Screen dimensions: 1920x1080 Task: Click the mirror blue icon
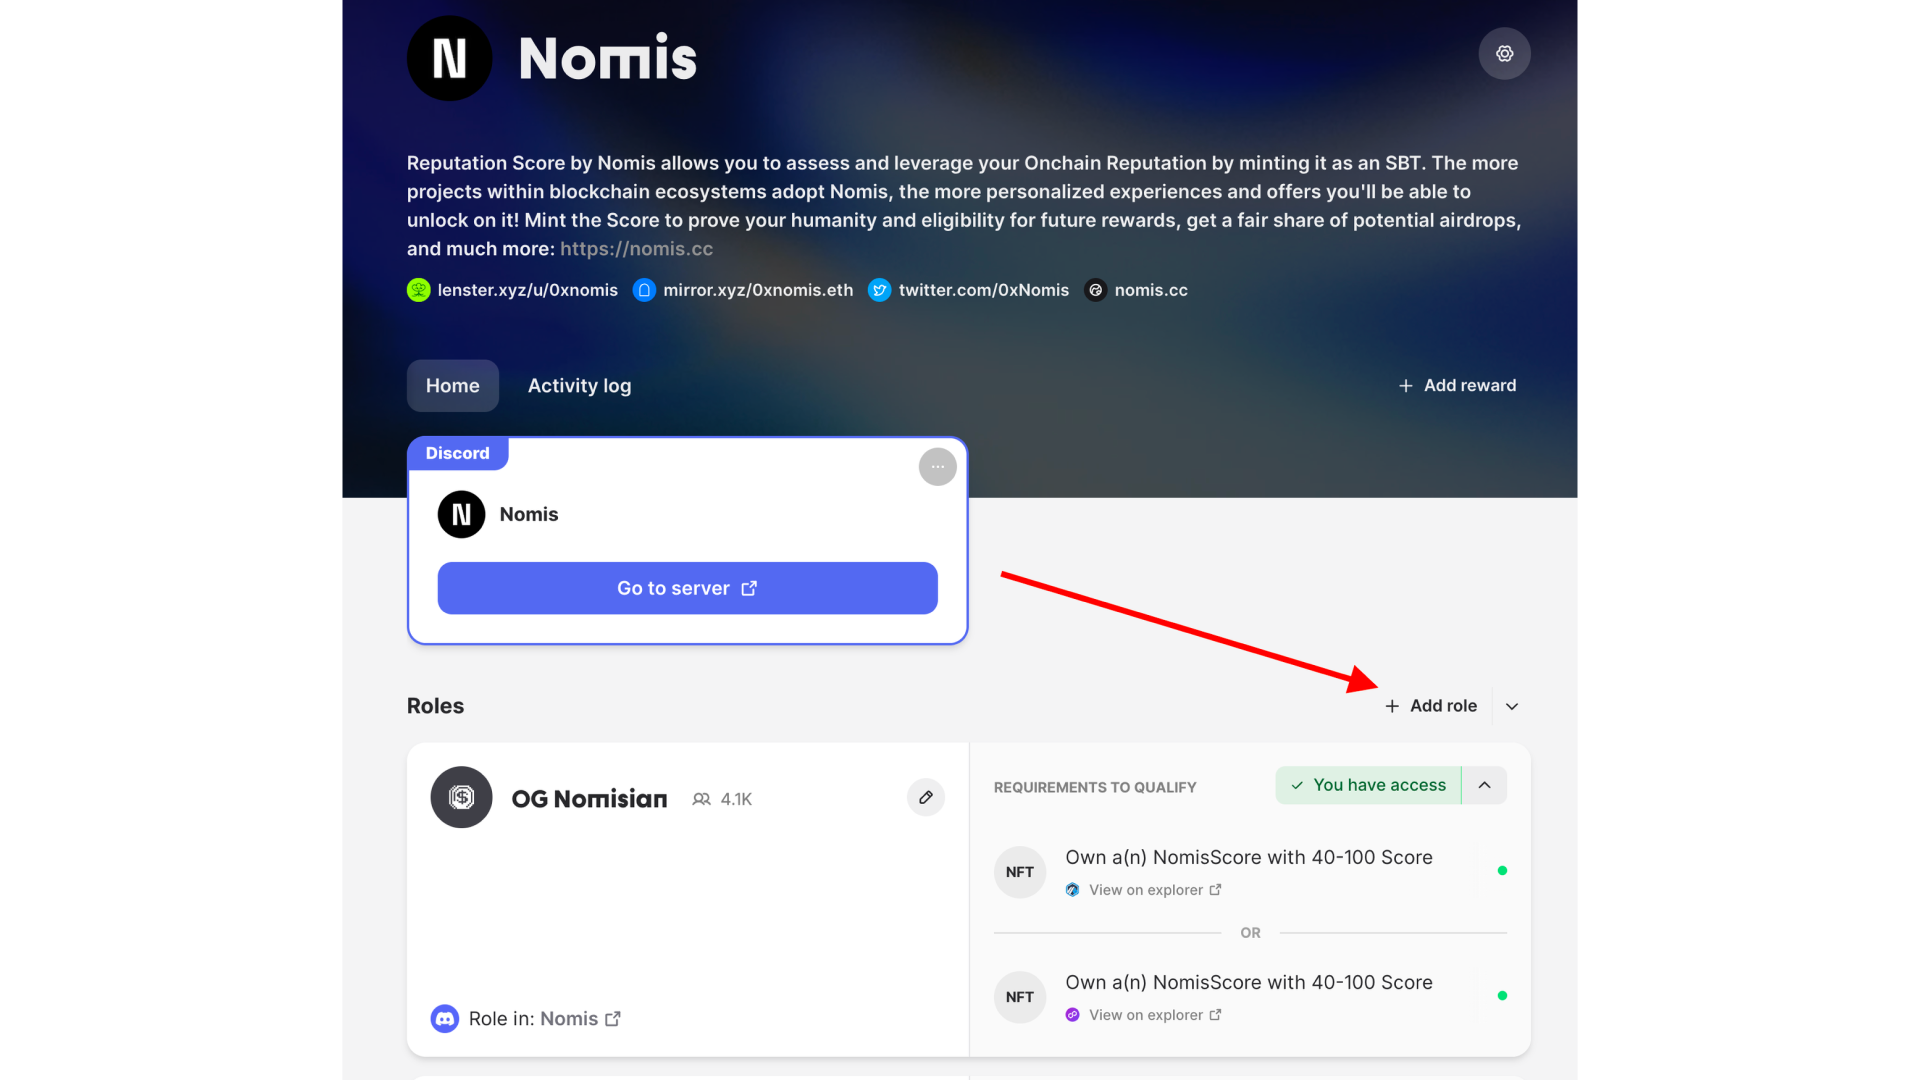pyautogui.click(x=644, y=290)
